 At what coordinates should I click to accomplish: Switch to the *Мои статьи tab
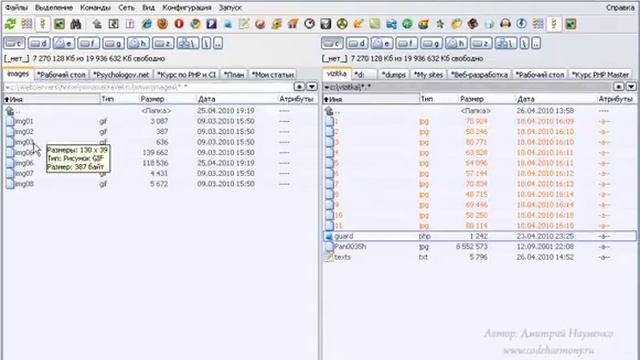[x=273, y=75]
